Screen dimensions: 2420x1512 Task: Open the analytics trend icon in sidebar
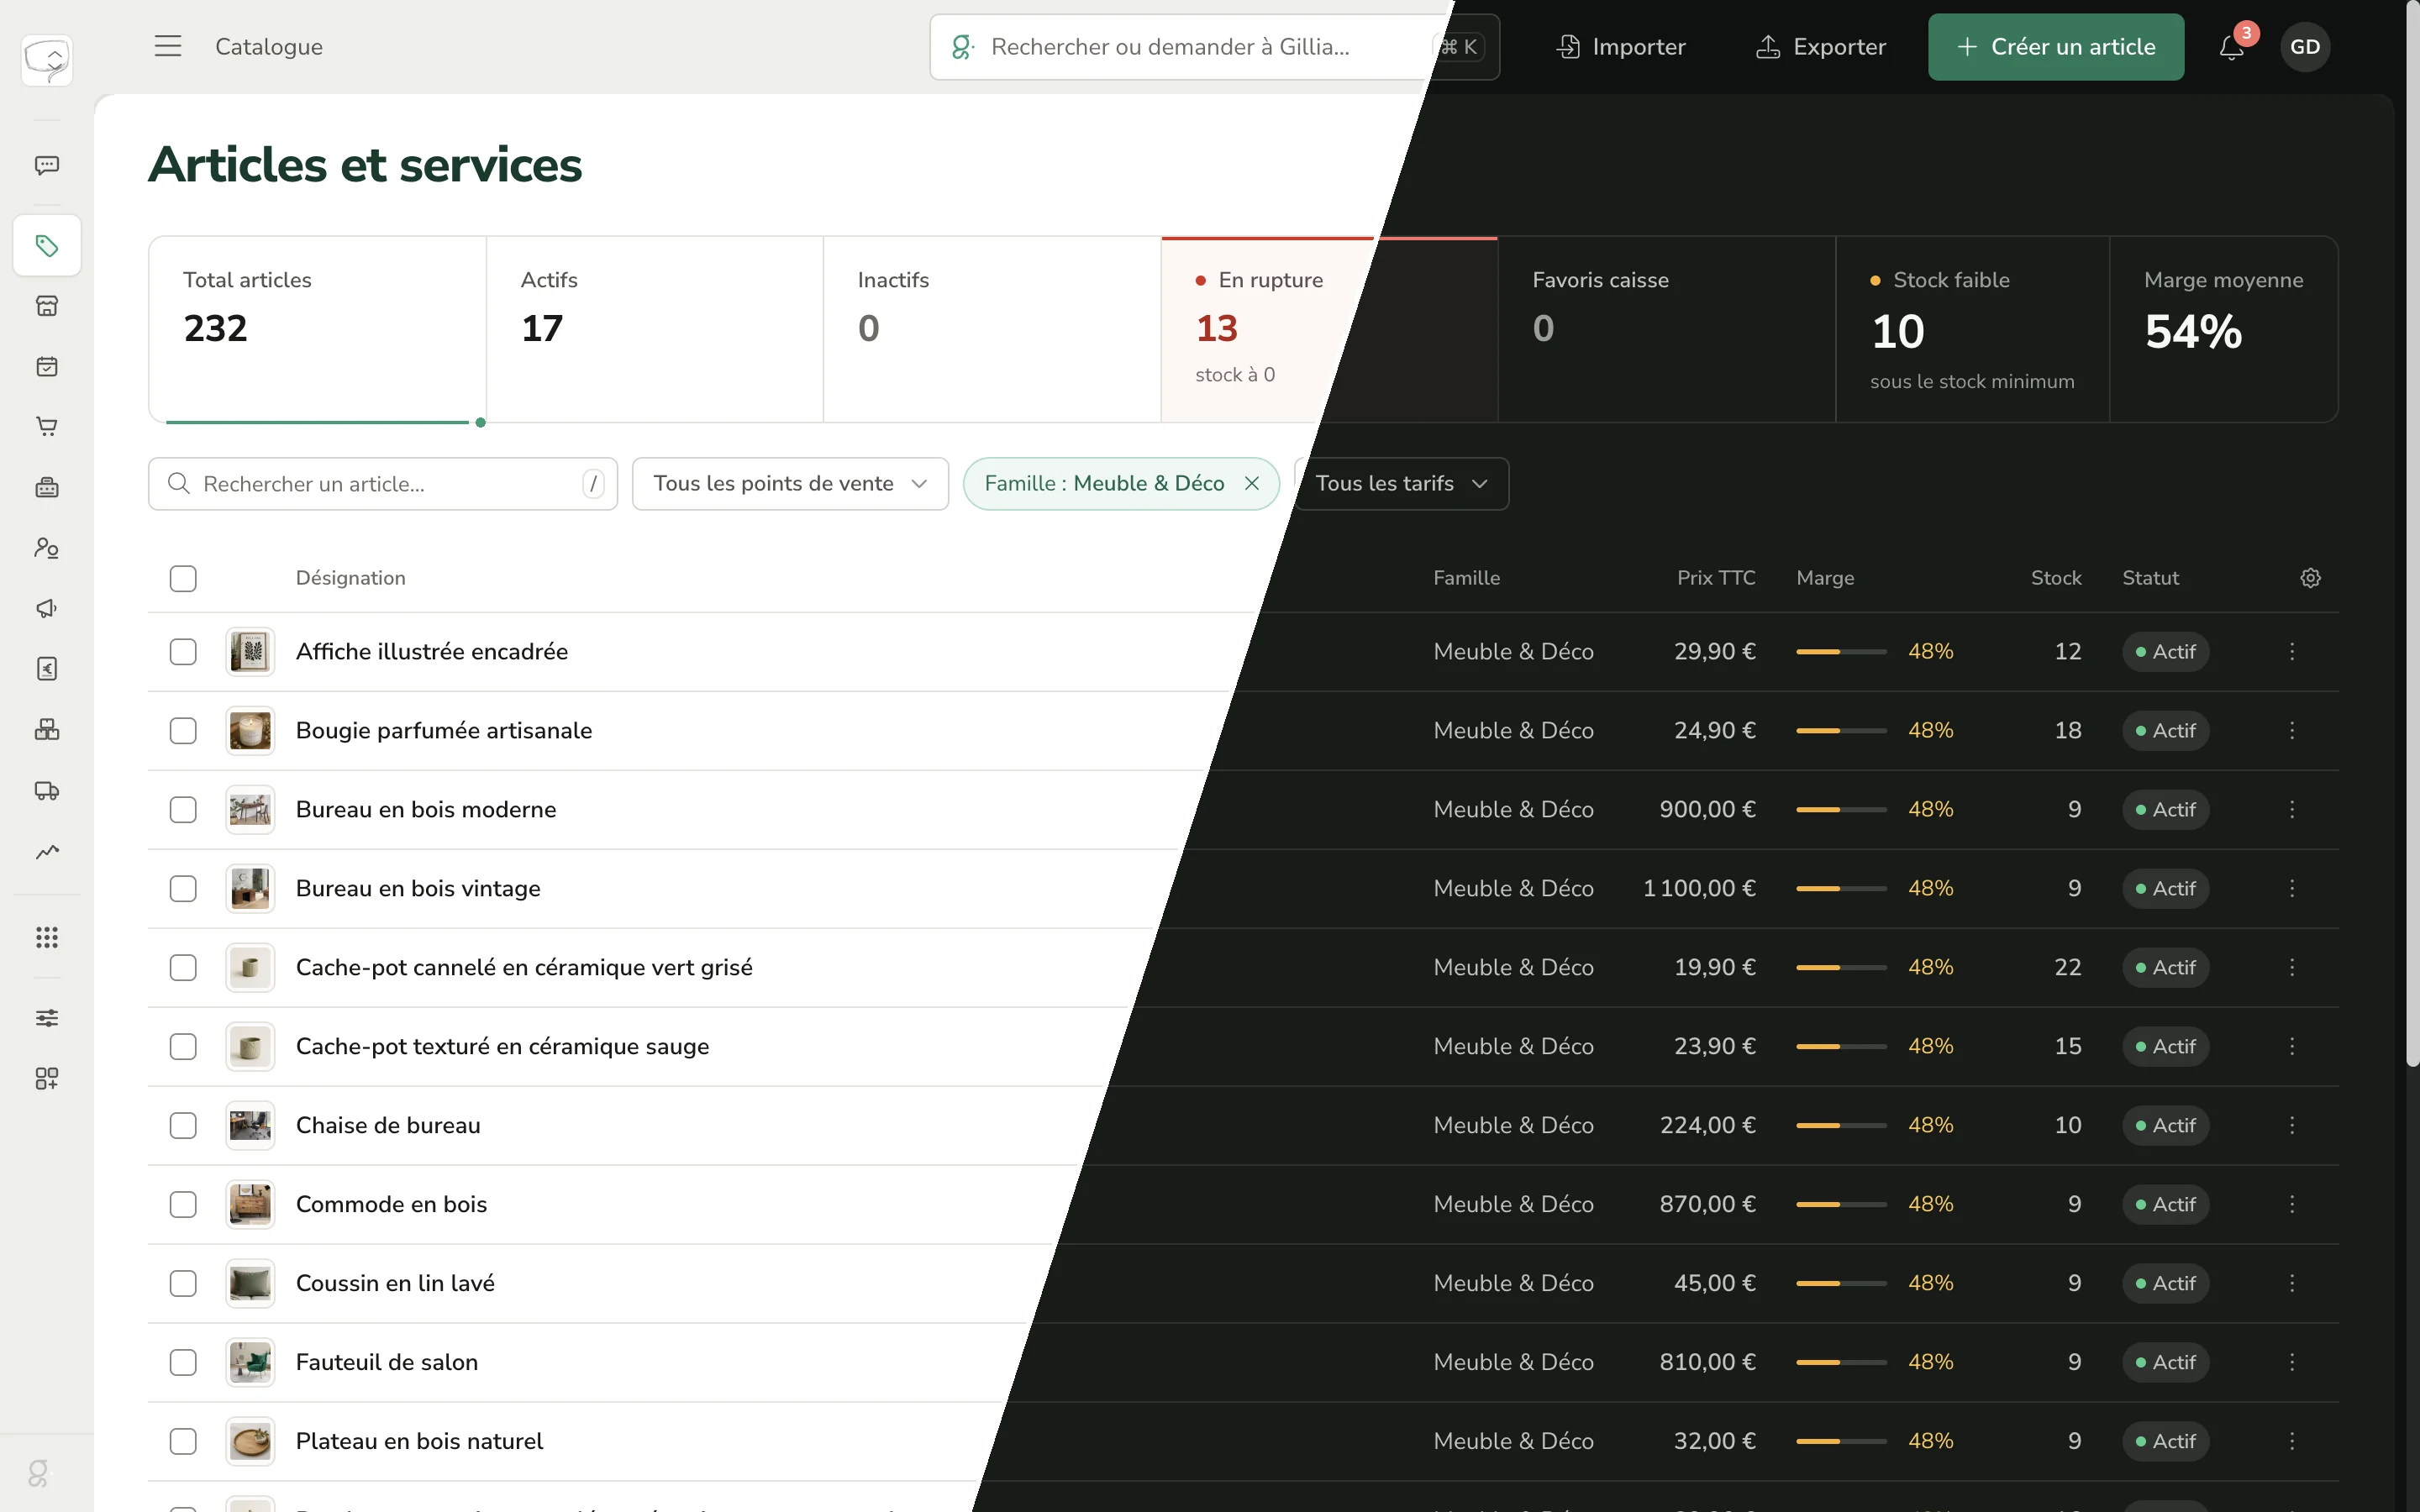coord(47,851)
